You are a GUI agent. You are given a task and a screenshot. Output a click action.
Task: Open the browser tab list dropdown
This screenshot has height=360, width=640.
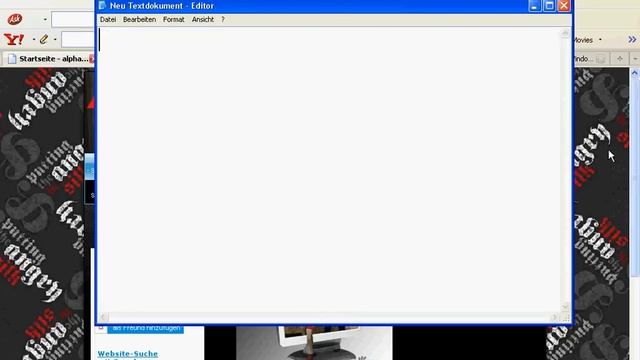635,59
